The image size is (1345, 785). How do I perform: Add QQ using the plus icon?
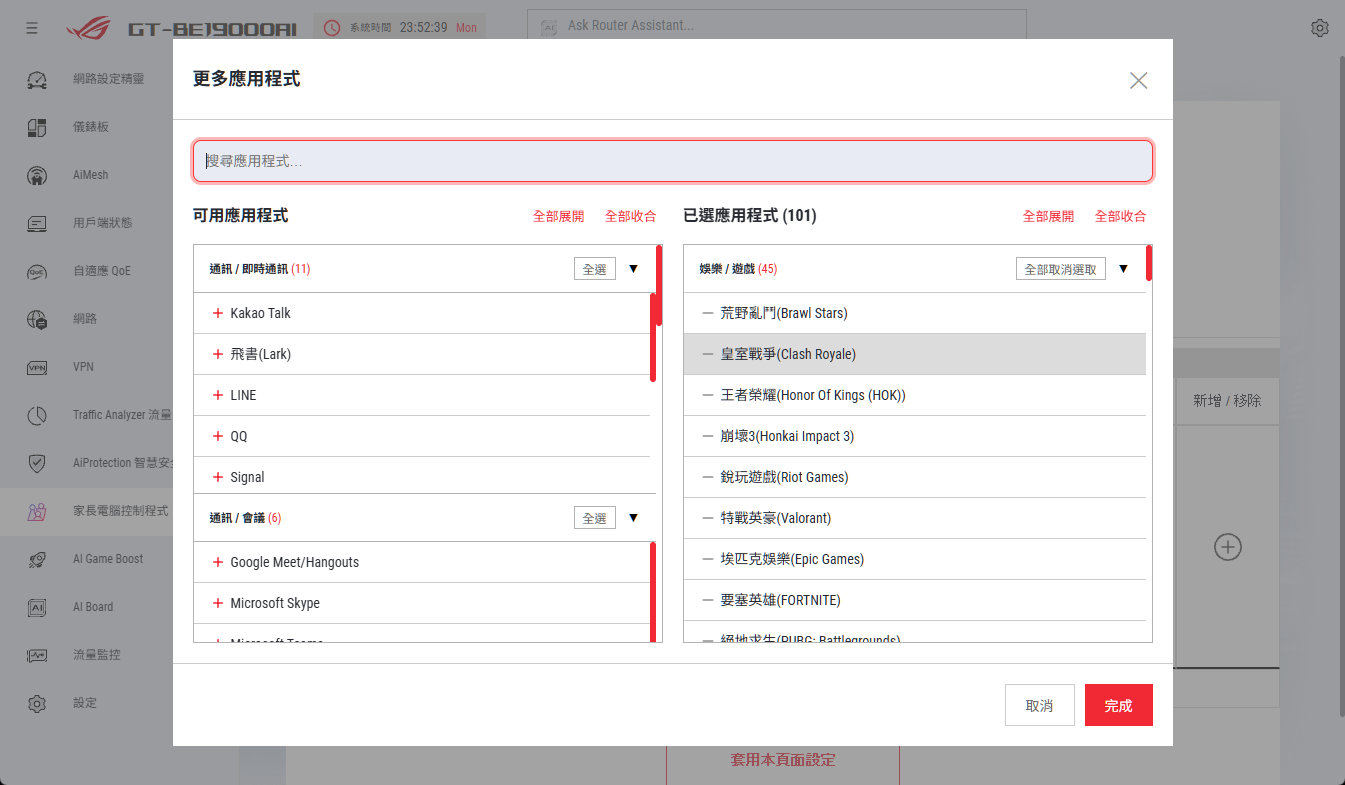(x=218, y=436)
